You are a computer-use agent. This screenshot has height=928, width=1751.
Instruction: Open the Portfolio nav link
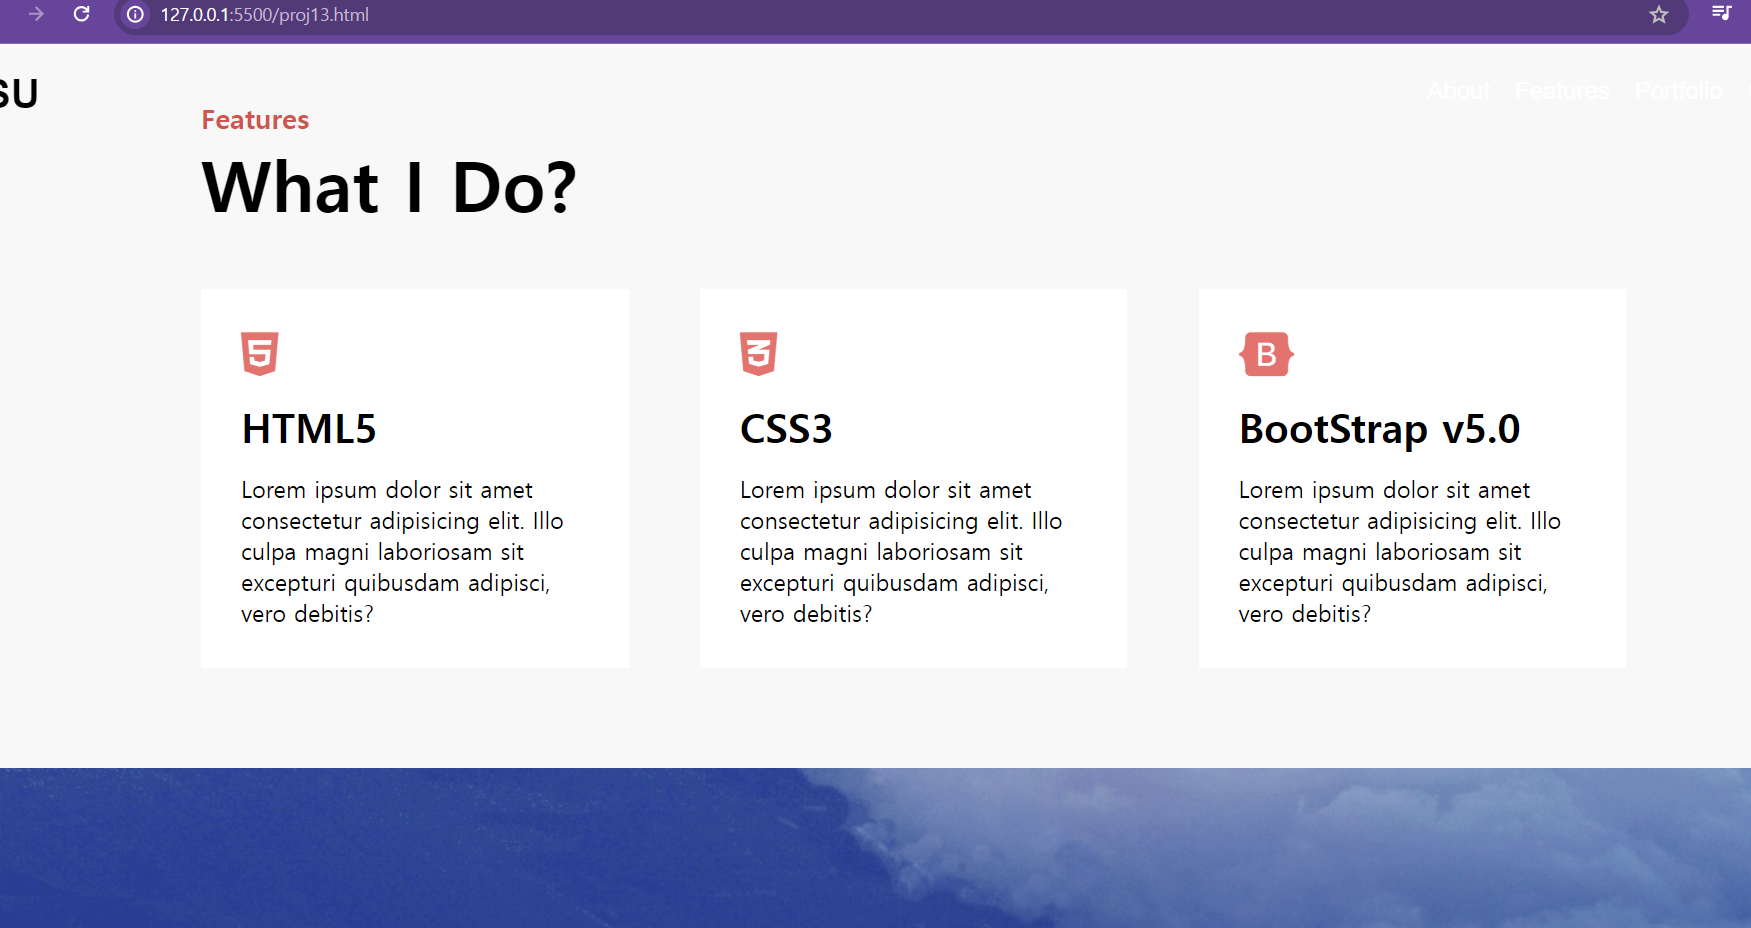[x=1679, y=91]
